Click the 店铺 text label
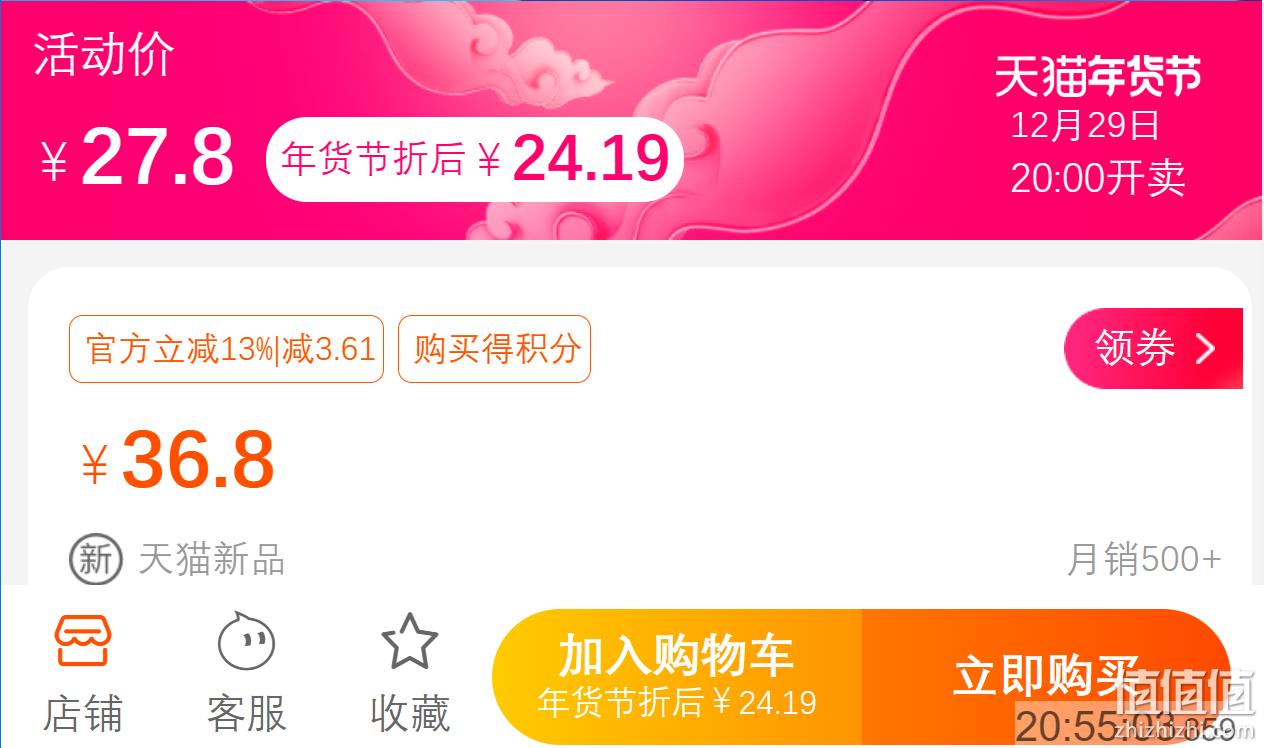Image resolution: width=1264 pixels, height=748 pixels. point(83,714)
